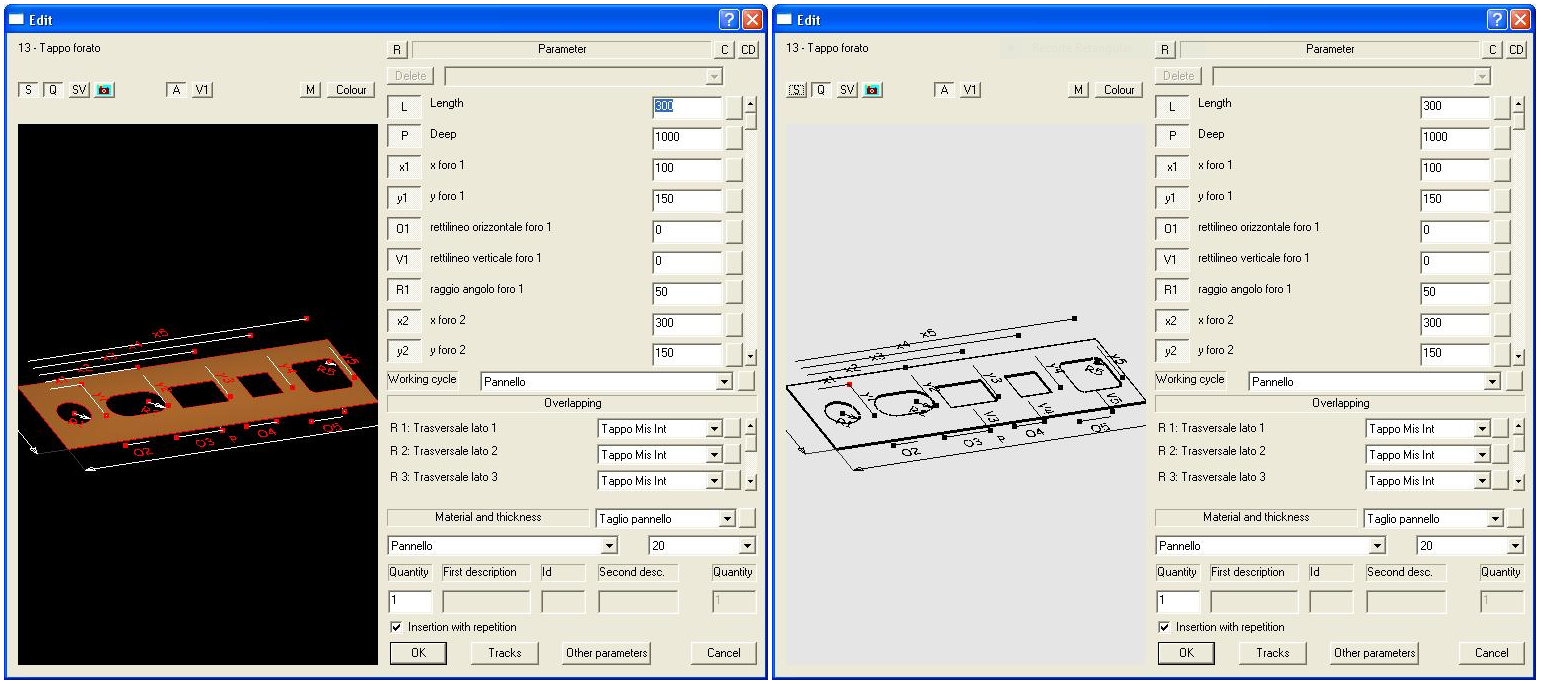Click y2 parameter button in right window

tap(1172, 353)
